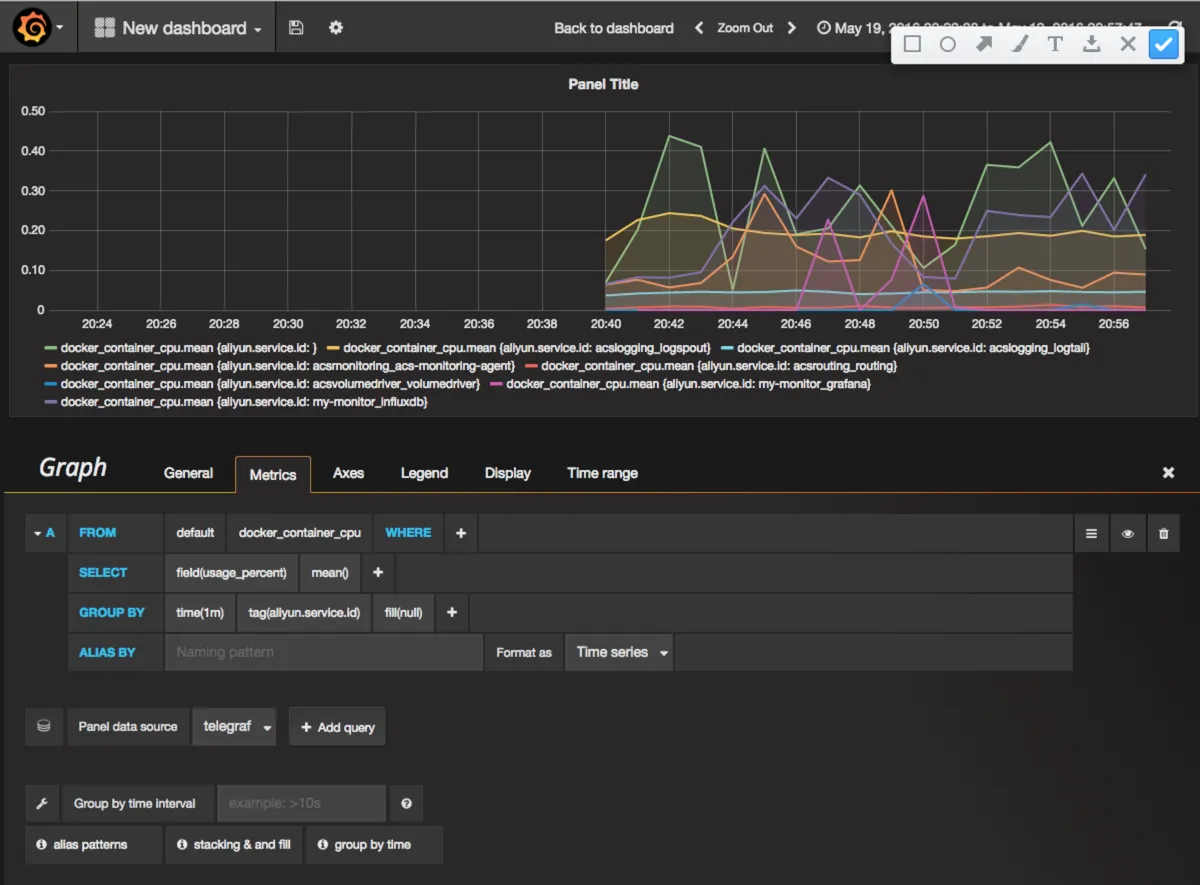Open the New dashboard dropdown
The width and height of the screenshot is (1200, 885).
pos(178,28)
